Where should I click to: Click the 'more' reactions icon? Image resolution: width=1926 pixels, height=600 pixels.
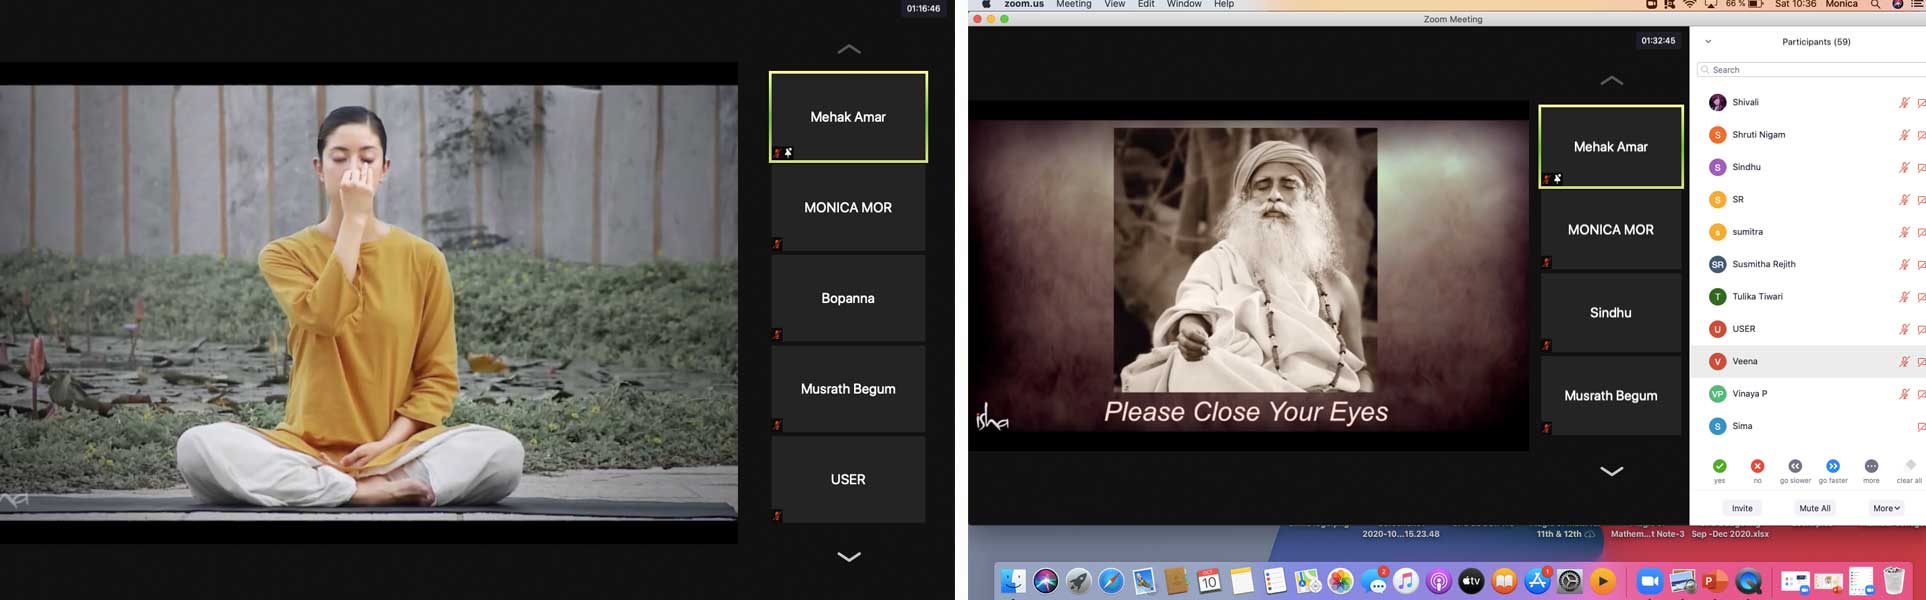(x=1871, y=466)
